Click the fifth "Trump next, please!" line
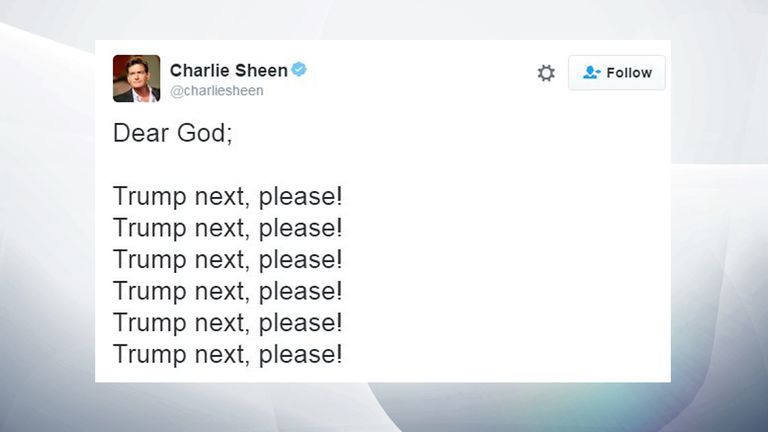The image size is (768, 432). pyautogui.click(x=228, y=323)
